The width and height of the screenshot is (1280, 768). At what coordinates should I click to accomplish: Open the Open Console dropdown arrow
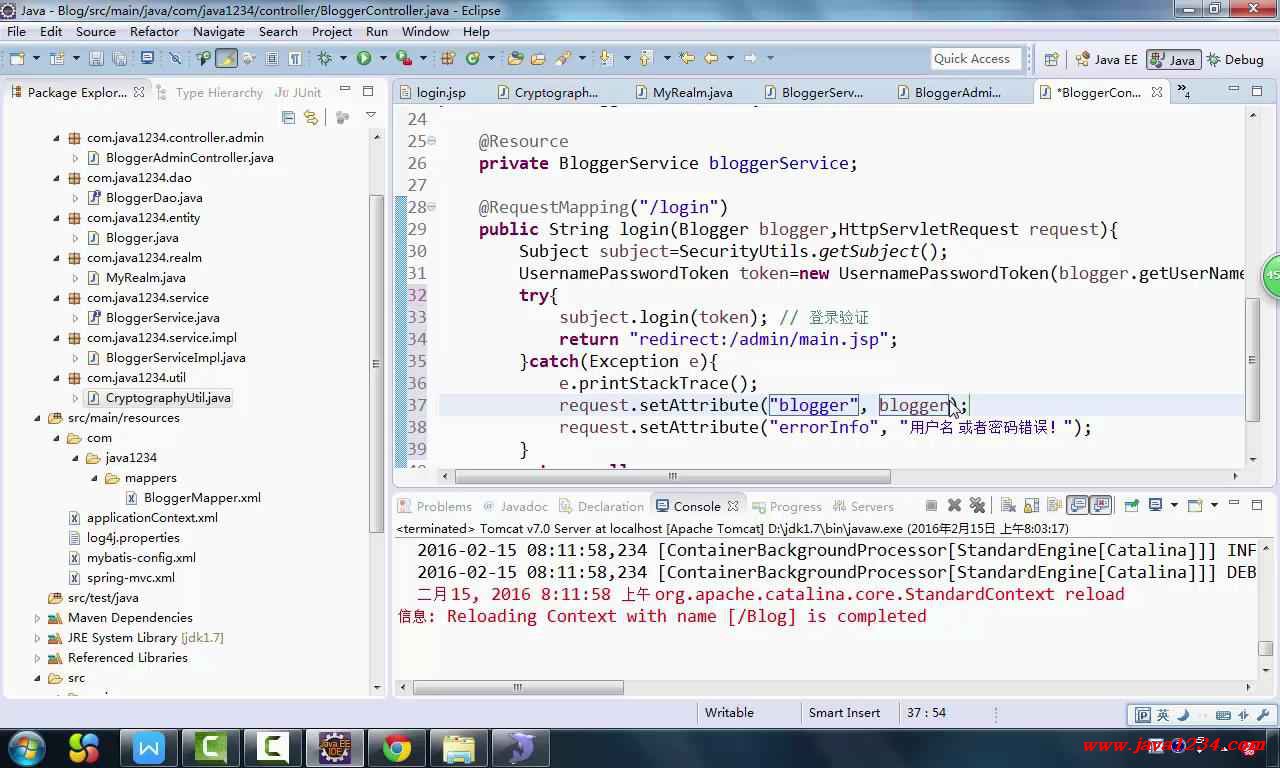(x=1214, y=506)
